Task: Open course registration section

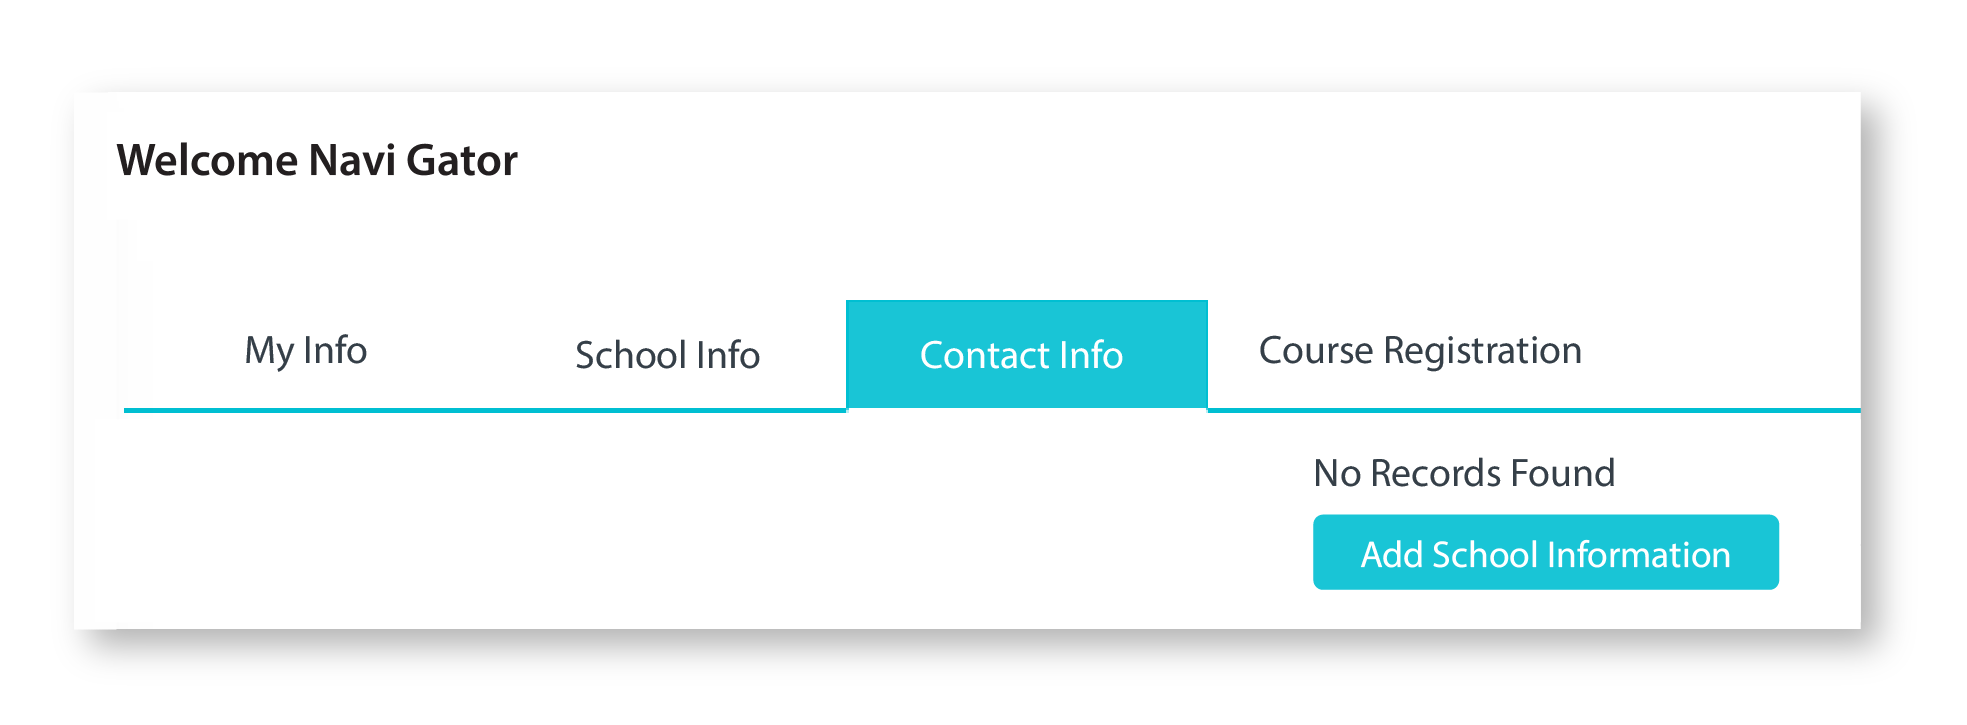Action: click(1420, 351)
